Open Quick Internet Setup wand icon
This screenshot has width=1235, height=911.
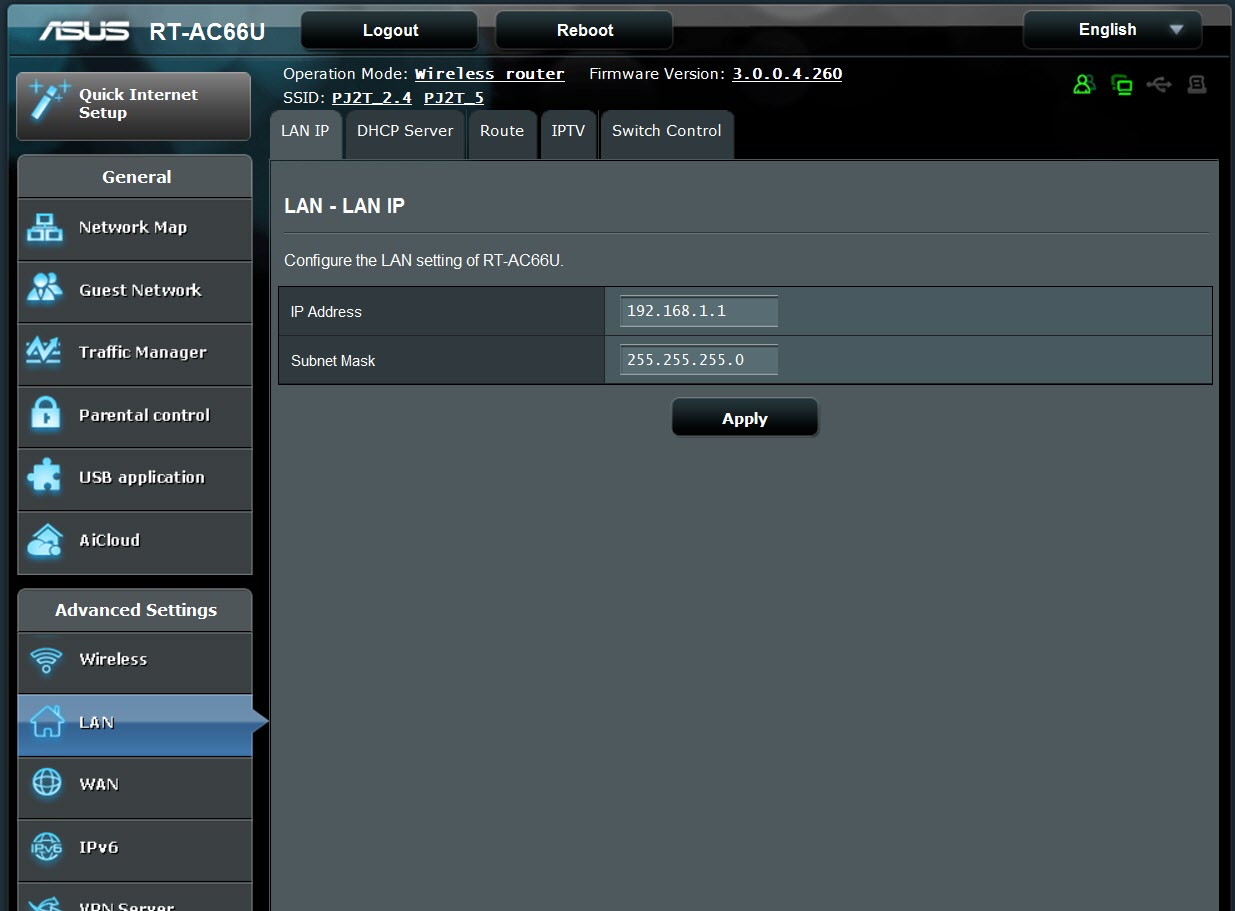[49, 100]
